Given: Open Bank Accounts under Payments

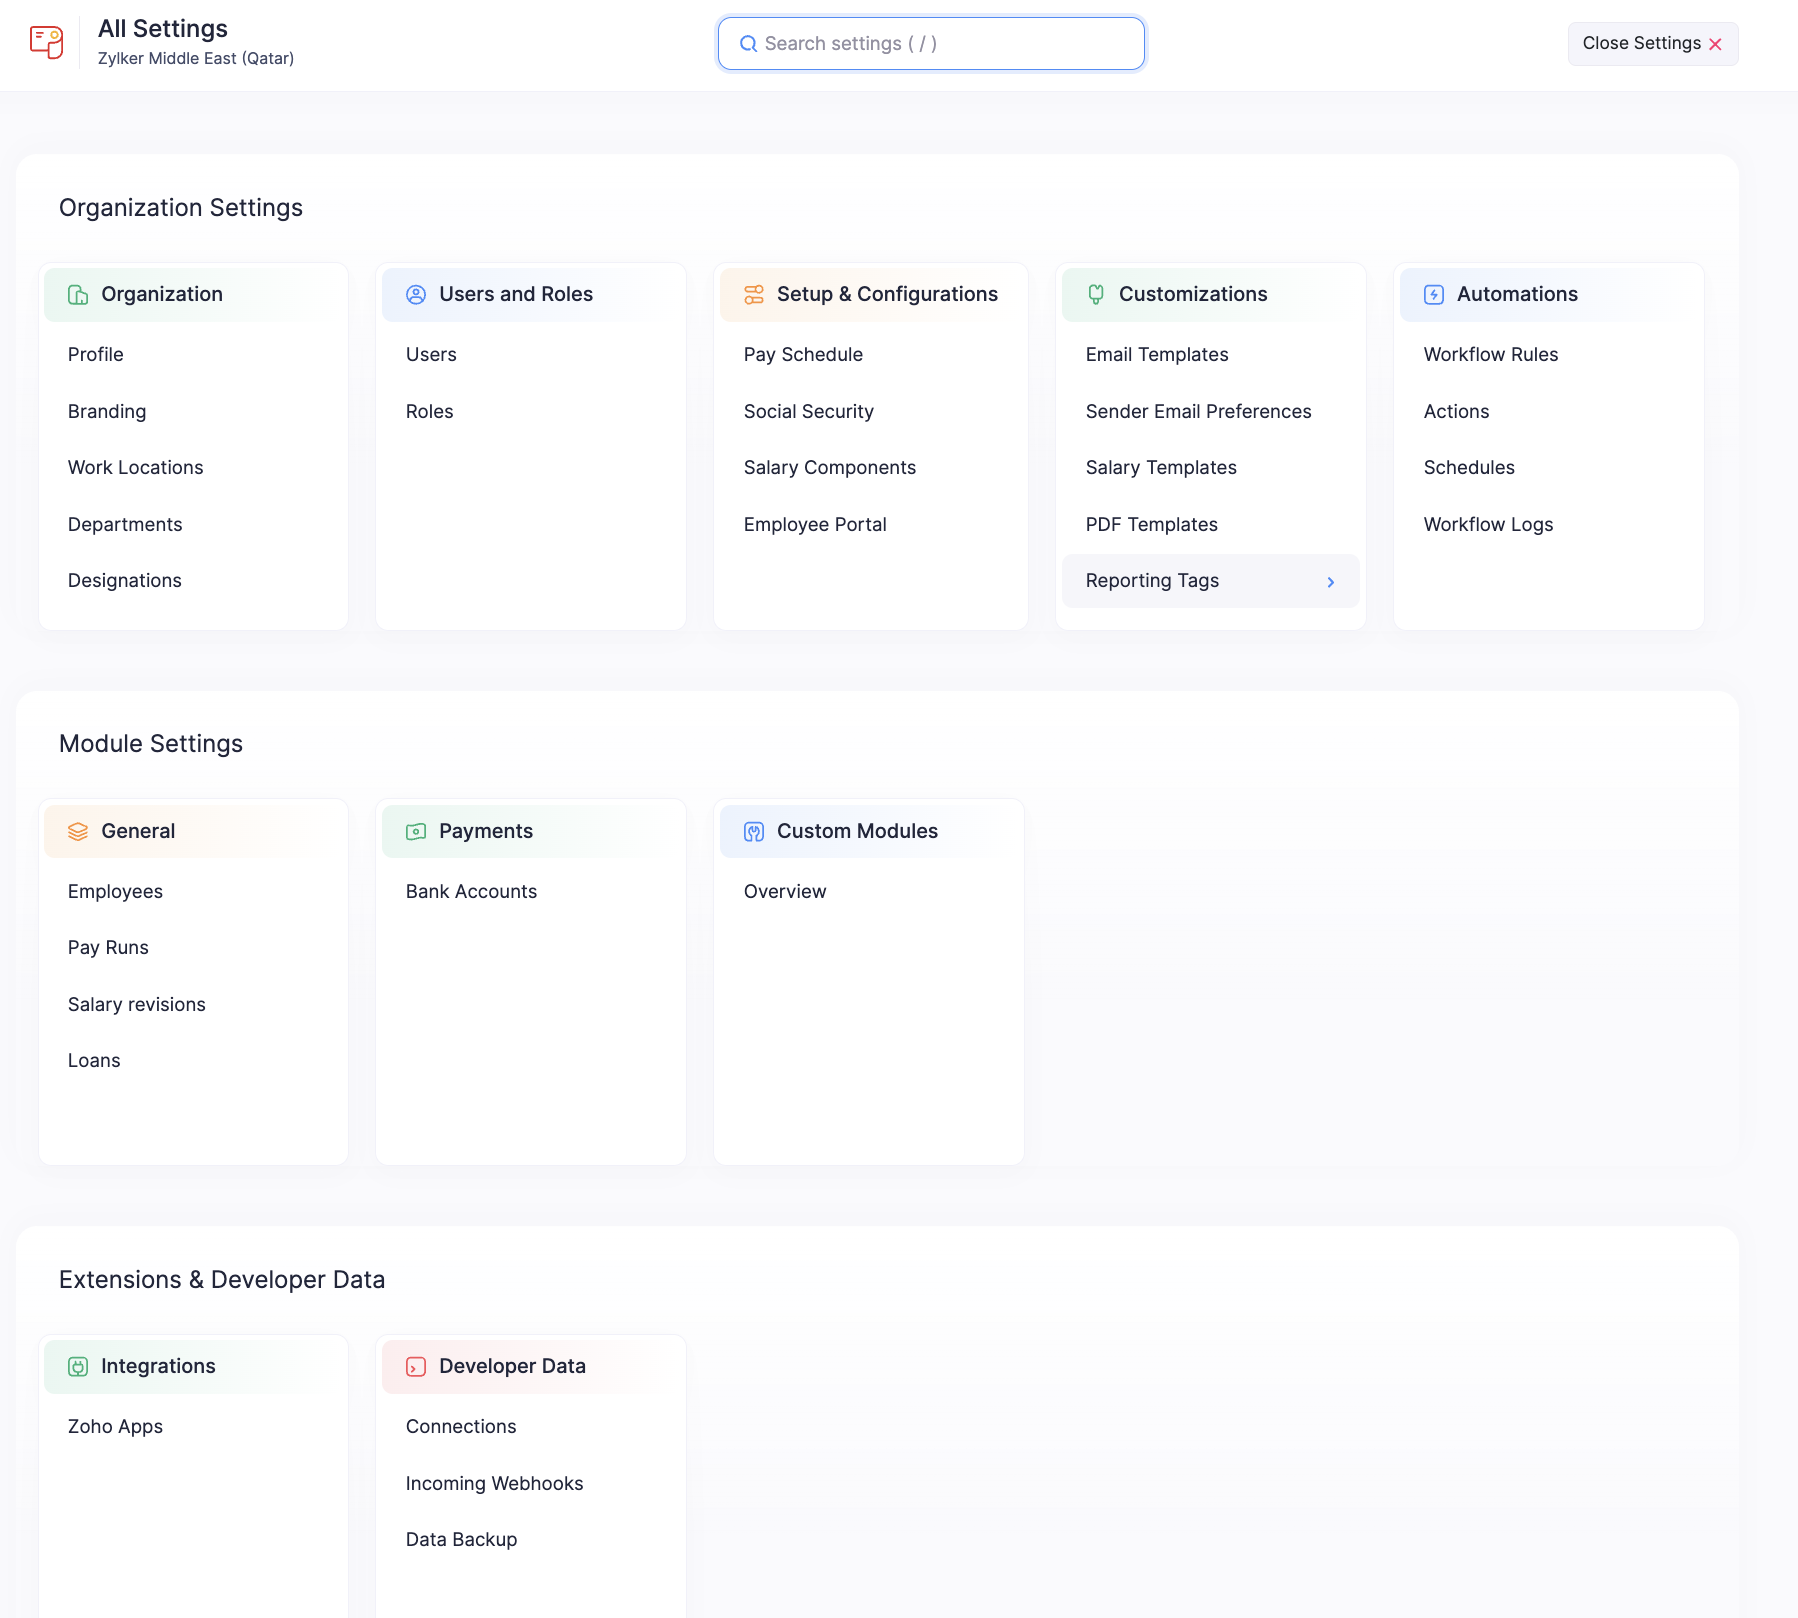Looking at the screenshot, I should (x=471, y=892).
